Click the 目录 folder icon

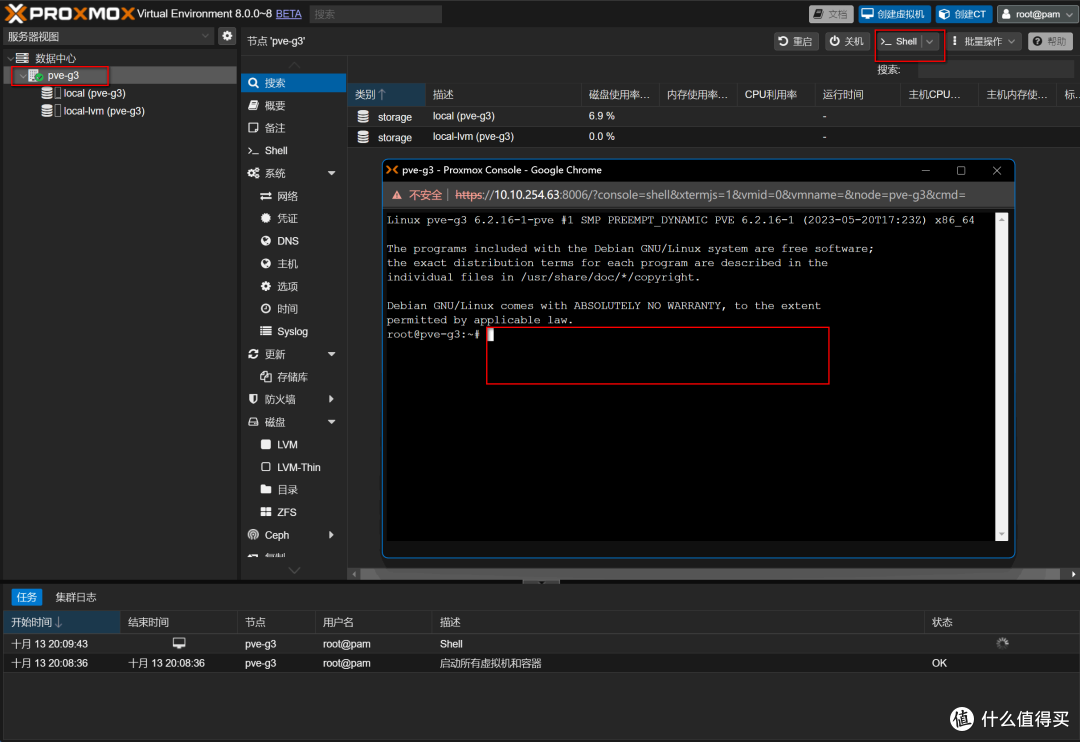[x=266, y=489]
